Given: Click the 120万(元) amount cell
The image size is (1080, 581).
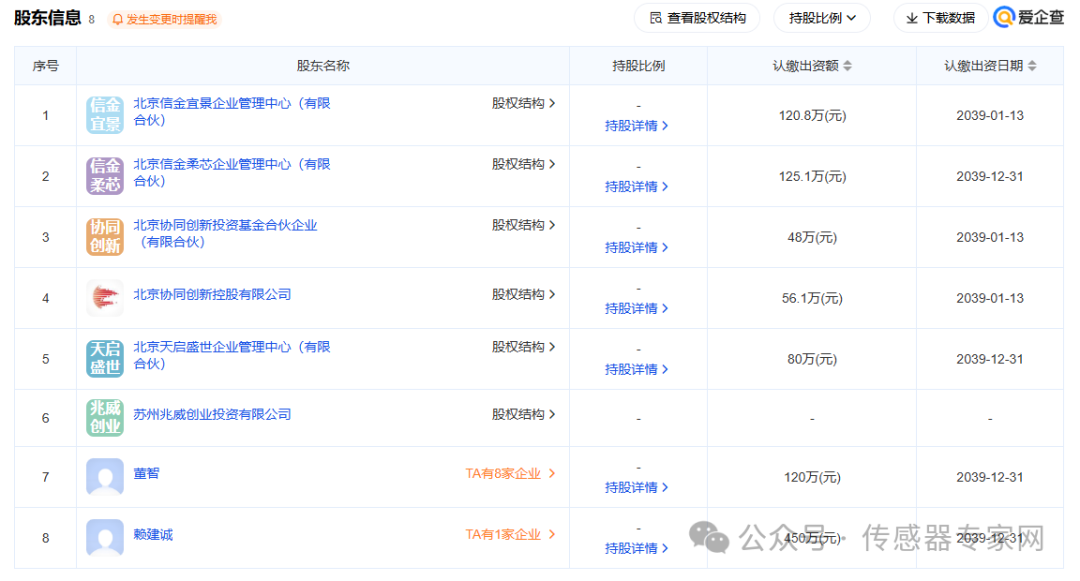Looking at the screenshot, I should (x=812, y=477).
